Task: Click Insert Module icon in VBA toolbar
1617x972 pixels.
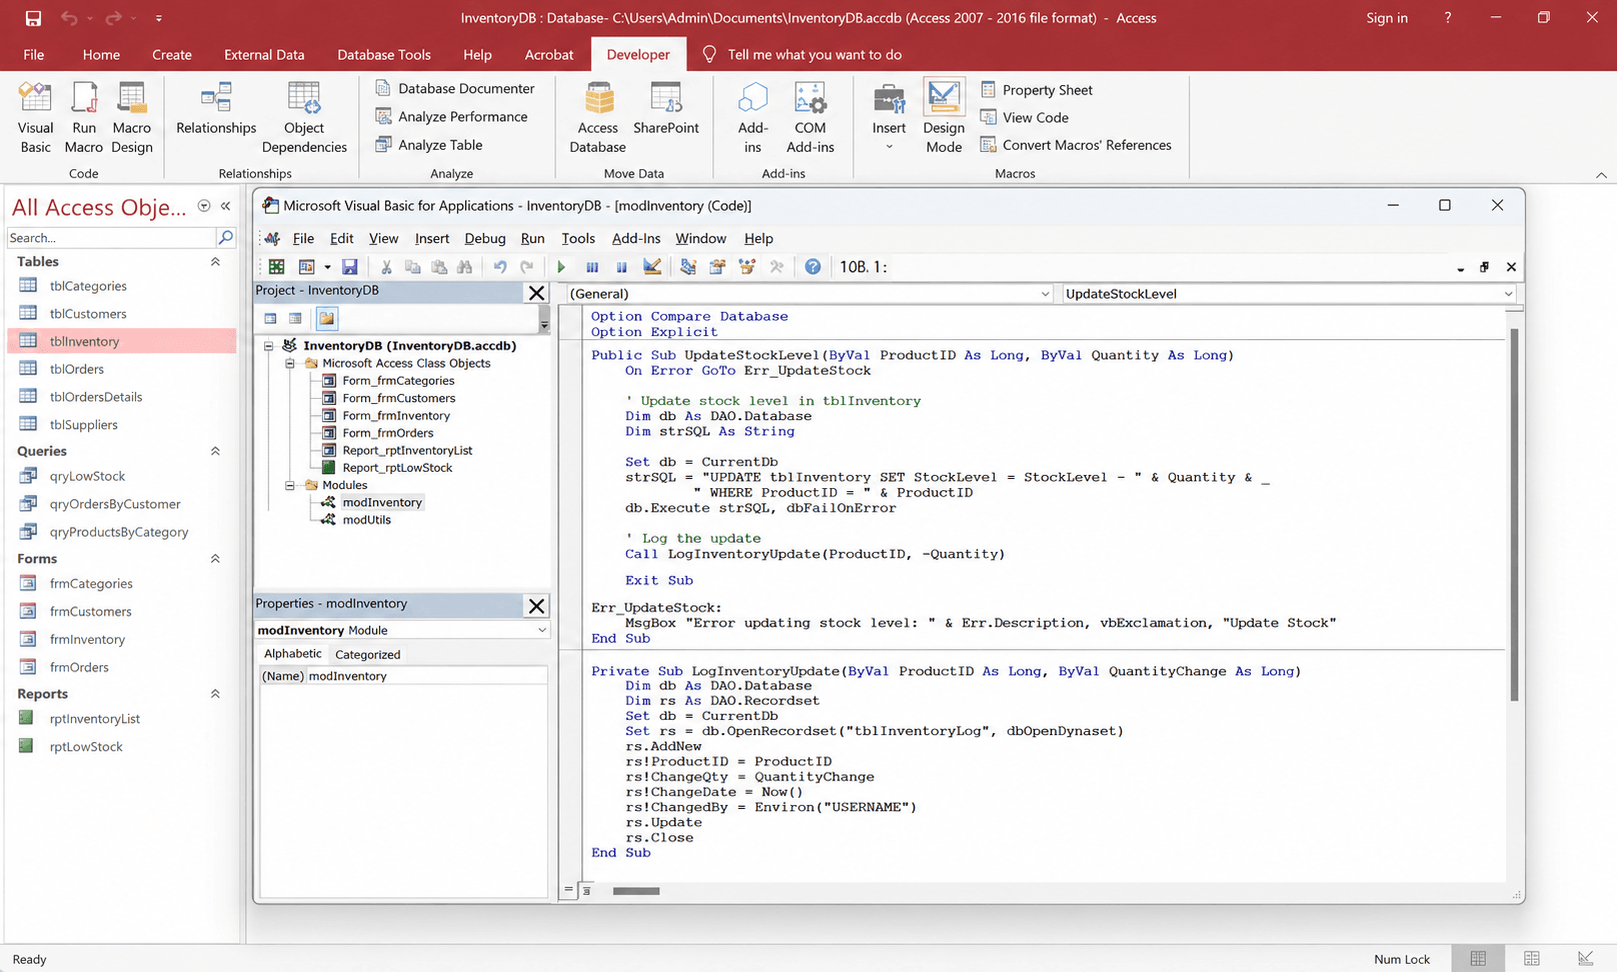Action: [x=307, y=267]
